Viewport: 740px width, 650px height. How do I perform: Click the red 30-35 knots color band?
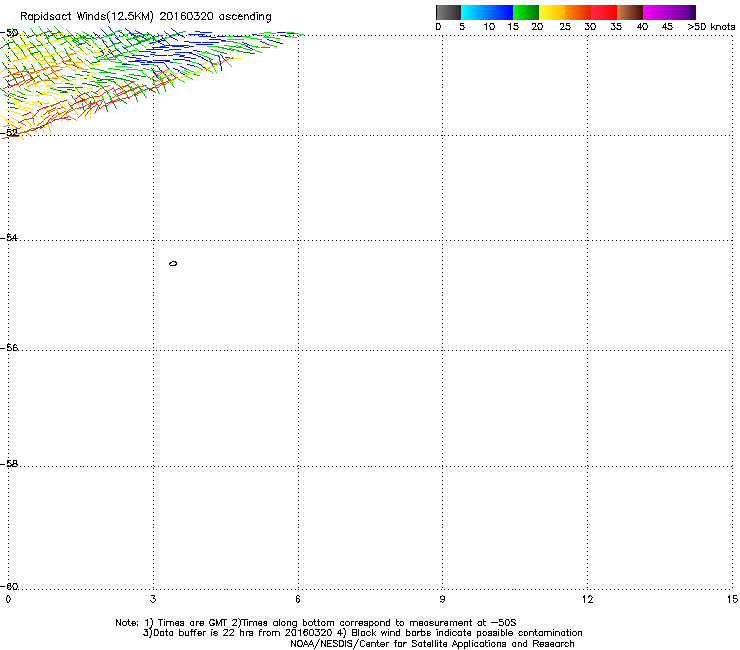pos(604,12)
